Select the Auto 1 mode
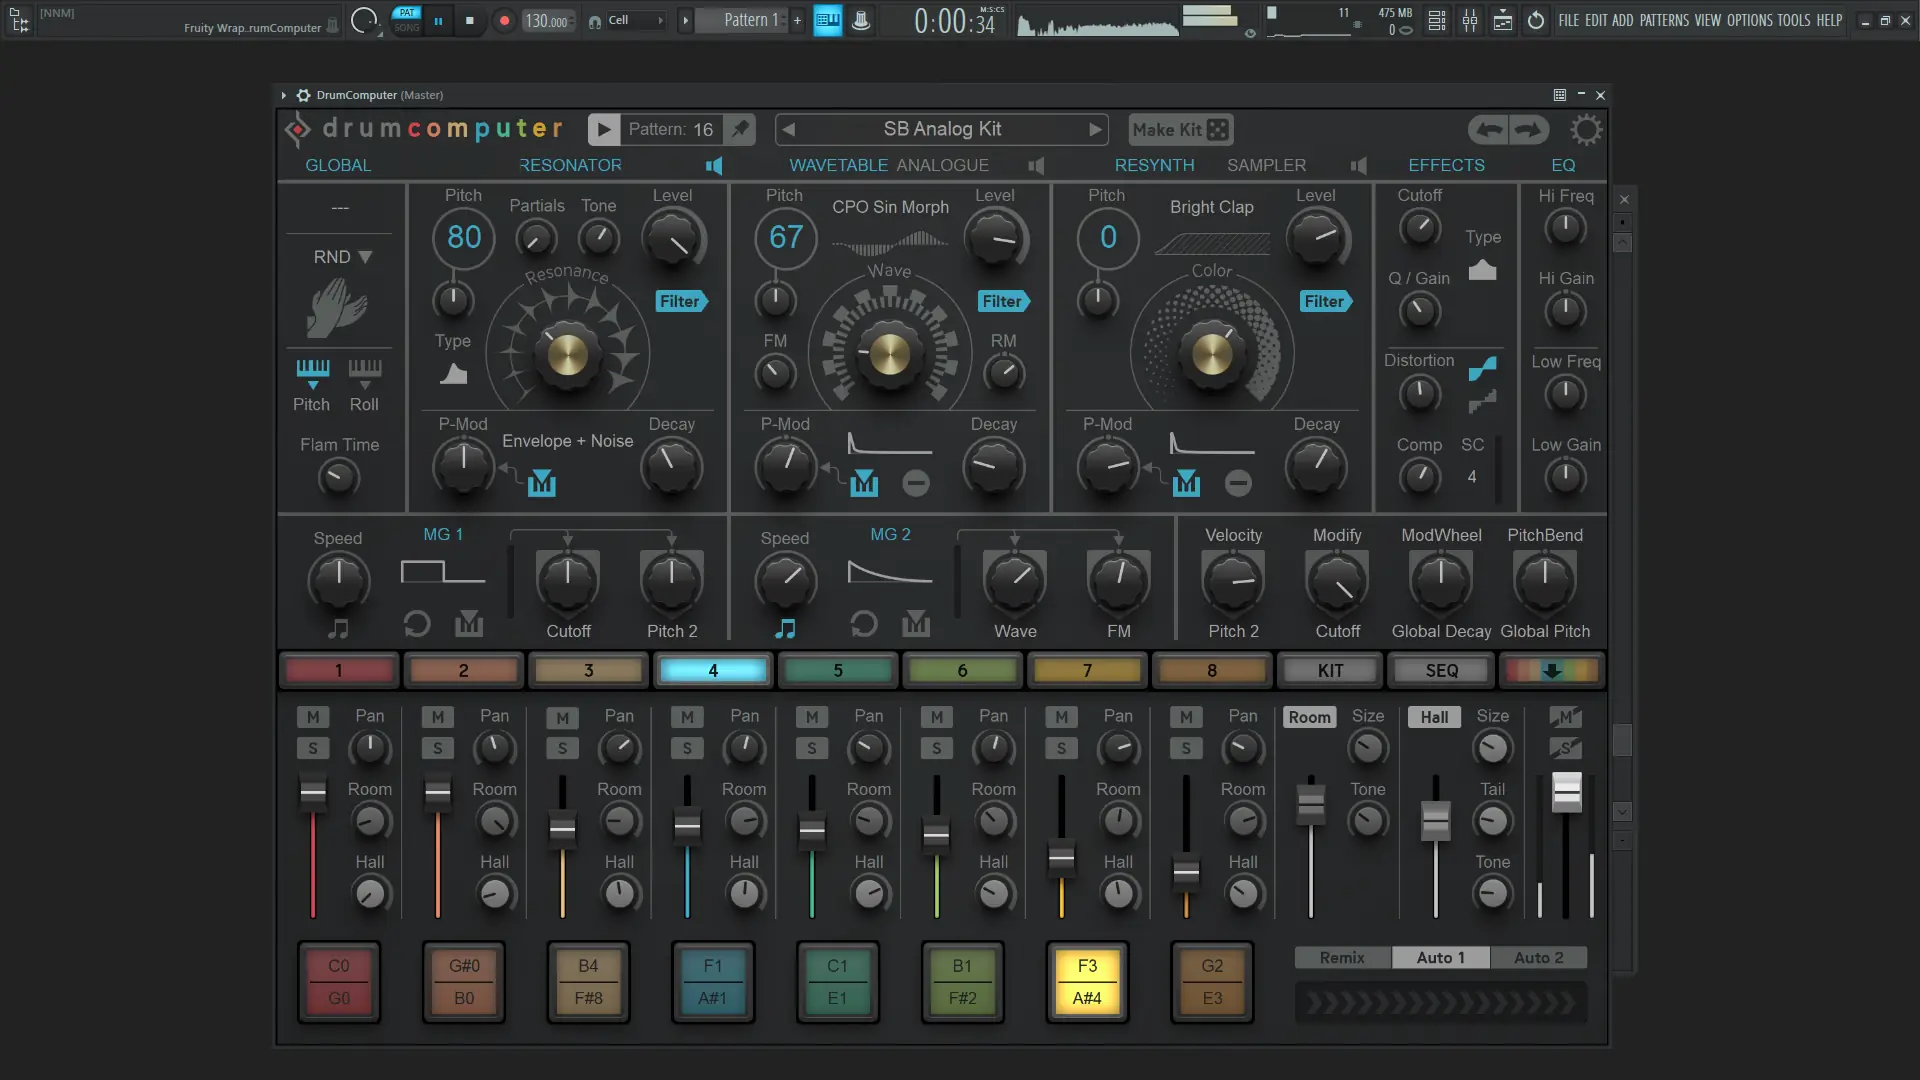The width and height of the screenshot is (1920, 1080). point(1440,957)
